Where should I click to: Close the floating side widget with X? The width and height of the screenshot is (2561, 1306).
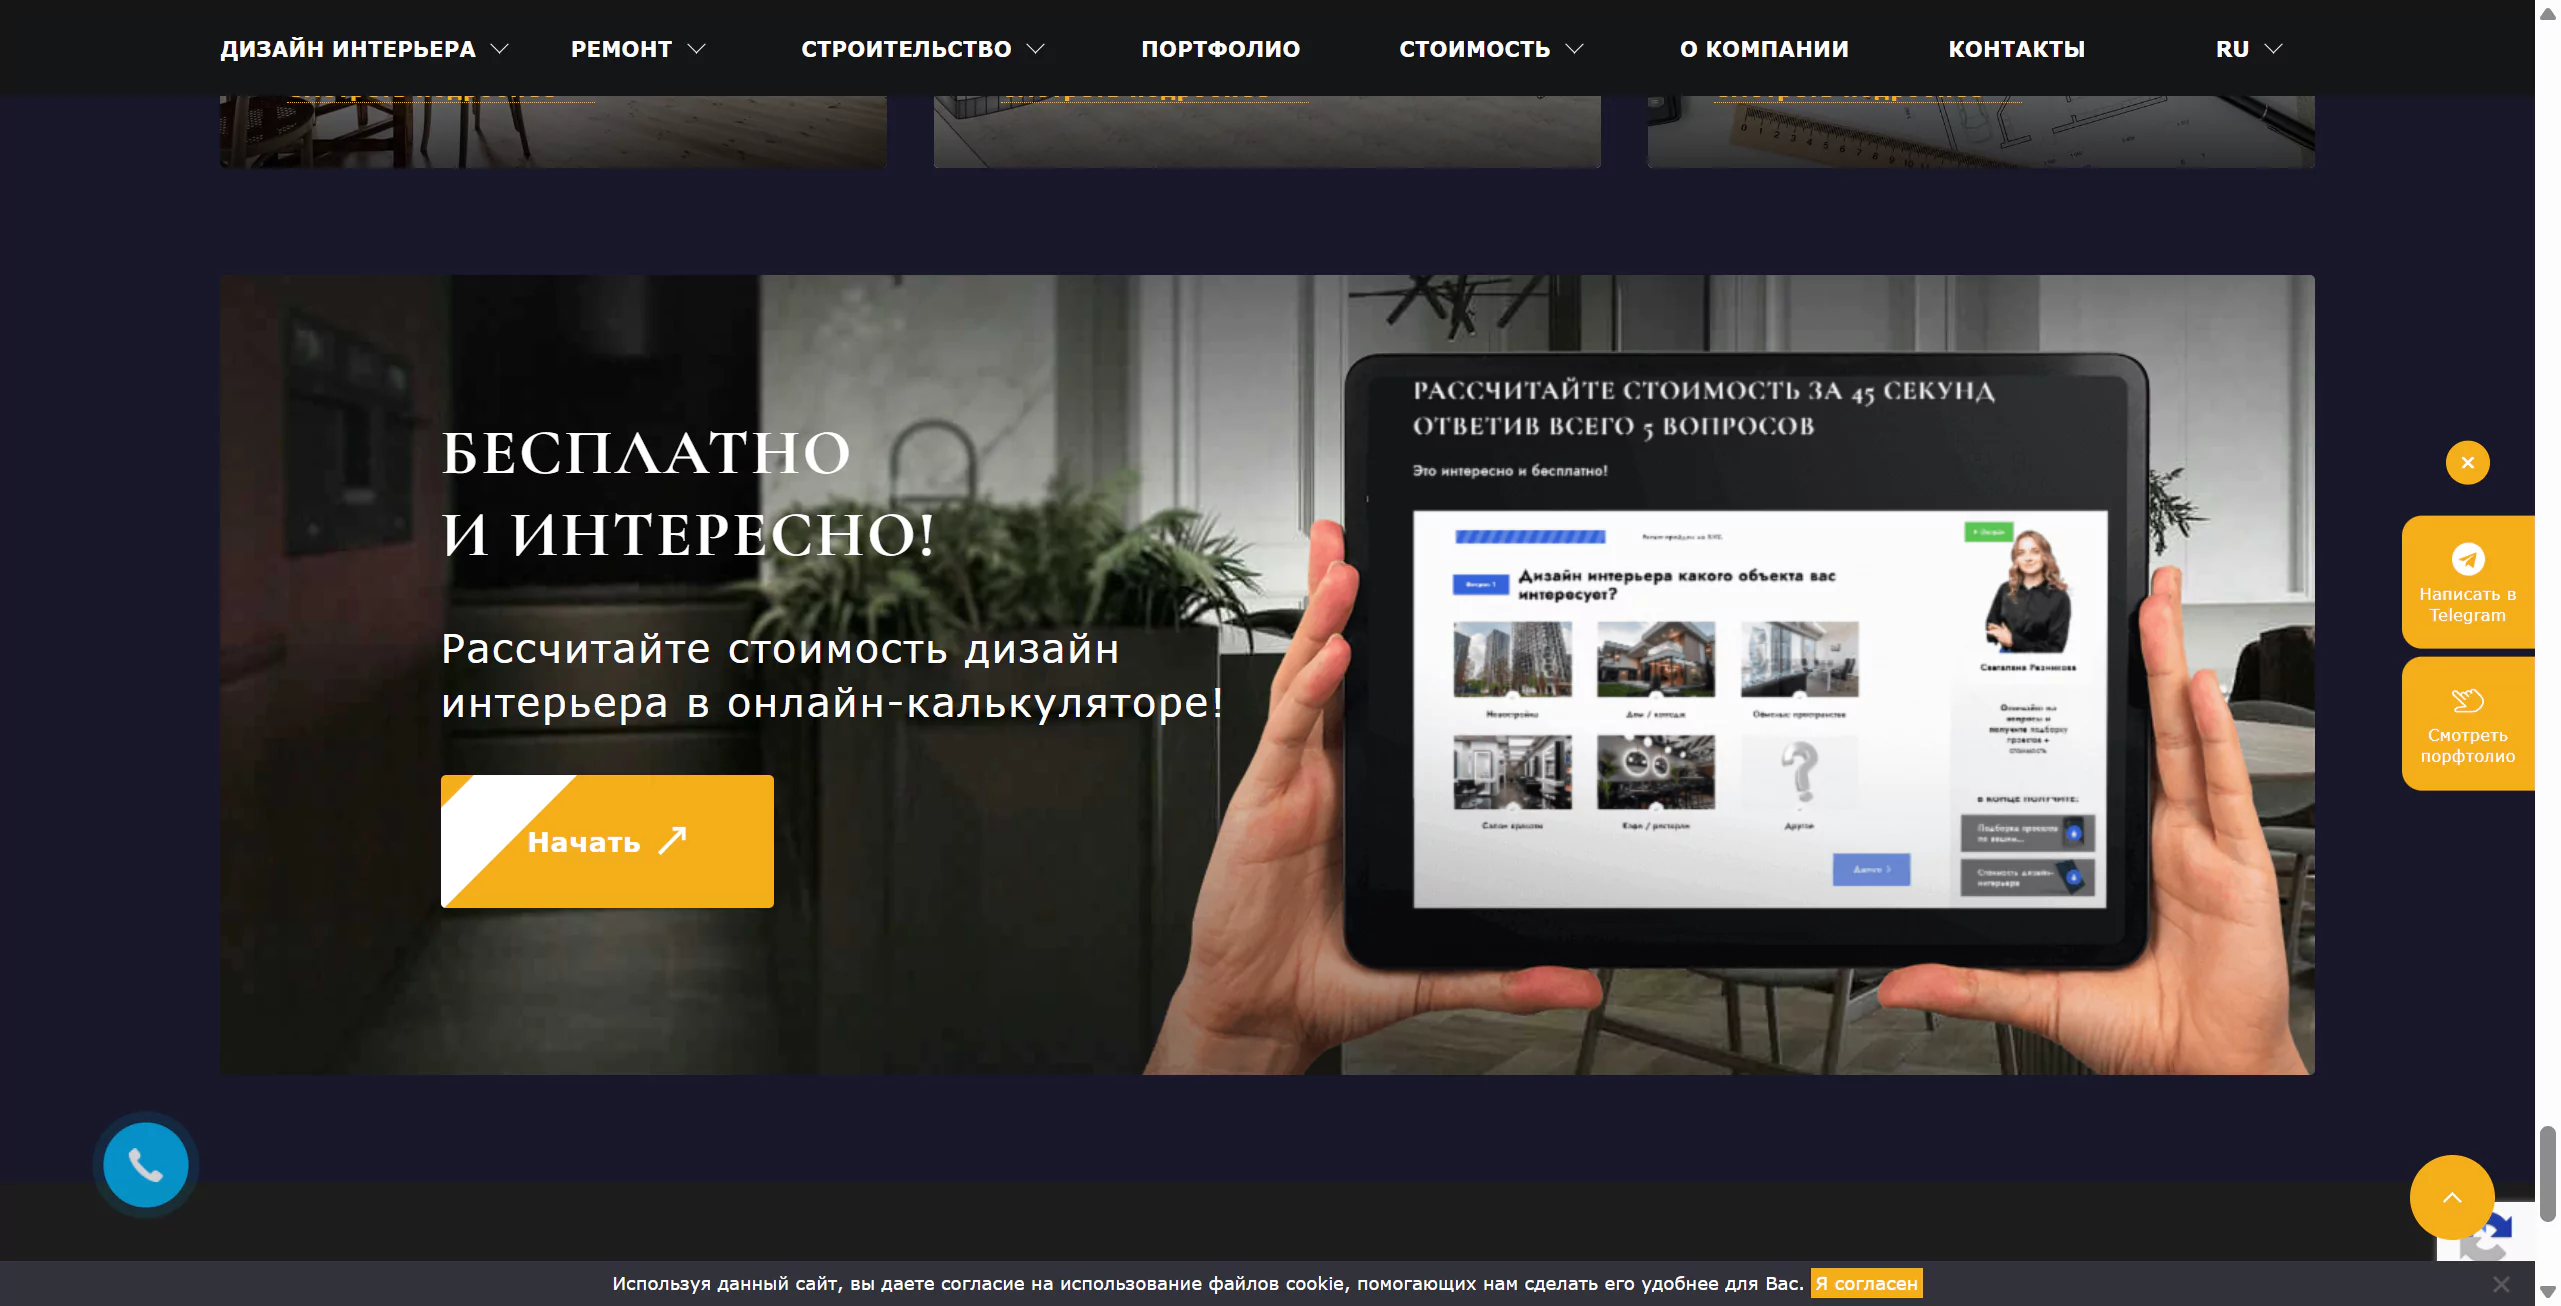point(2467,463)
